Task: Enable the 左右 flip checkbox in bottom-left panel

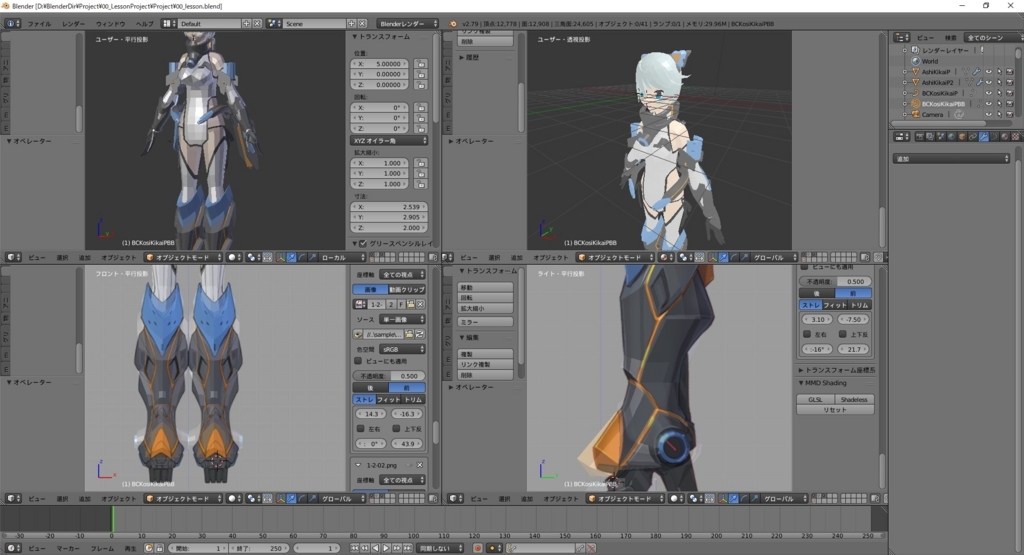Action: 360,428
